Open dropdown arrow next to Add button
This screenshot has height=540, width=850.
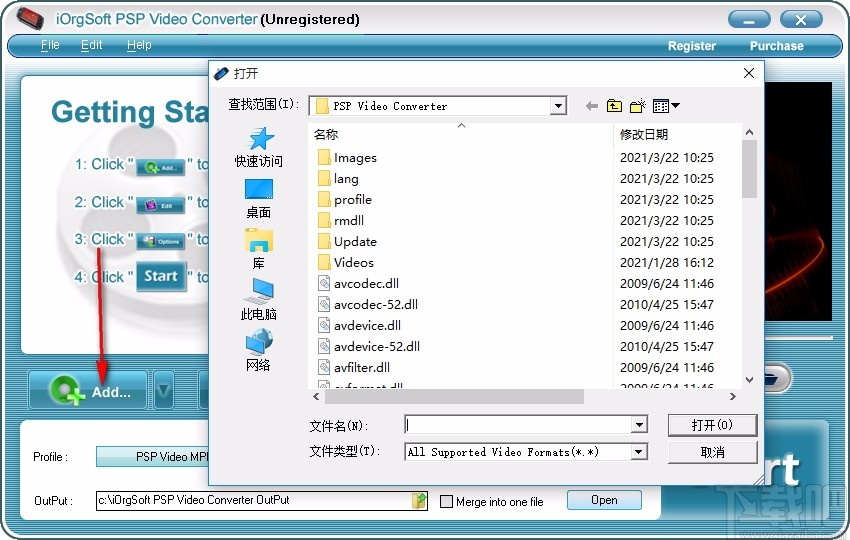164,390
